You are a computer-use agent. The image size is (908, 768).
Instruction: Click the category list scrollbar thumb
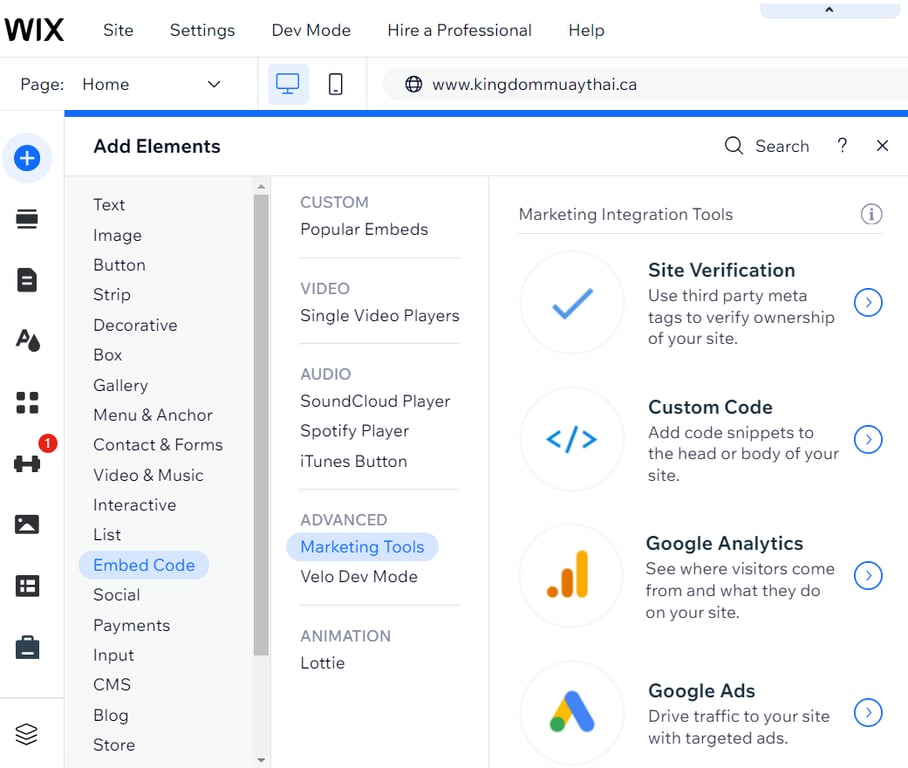261,425
